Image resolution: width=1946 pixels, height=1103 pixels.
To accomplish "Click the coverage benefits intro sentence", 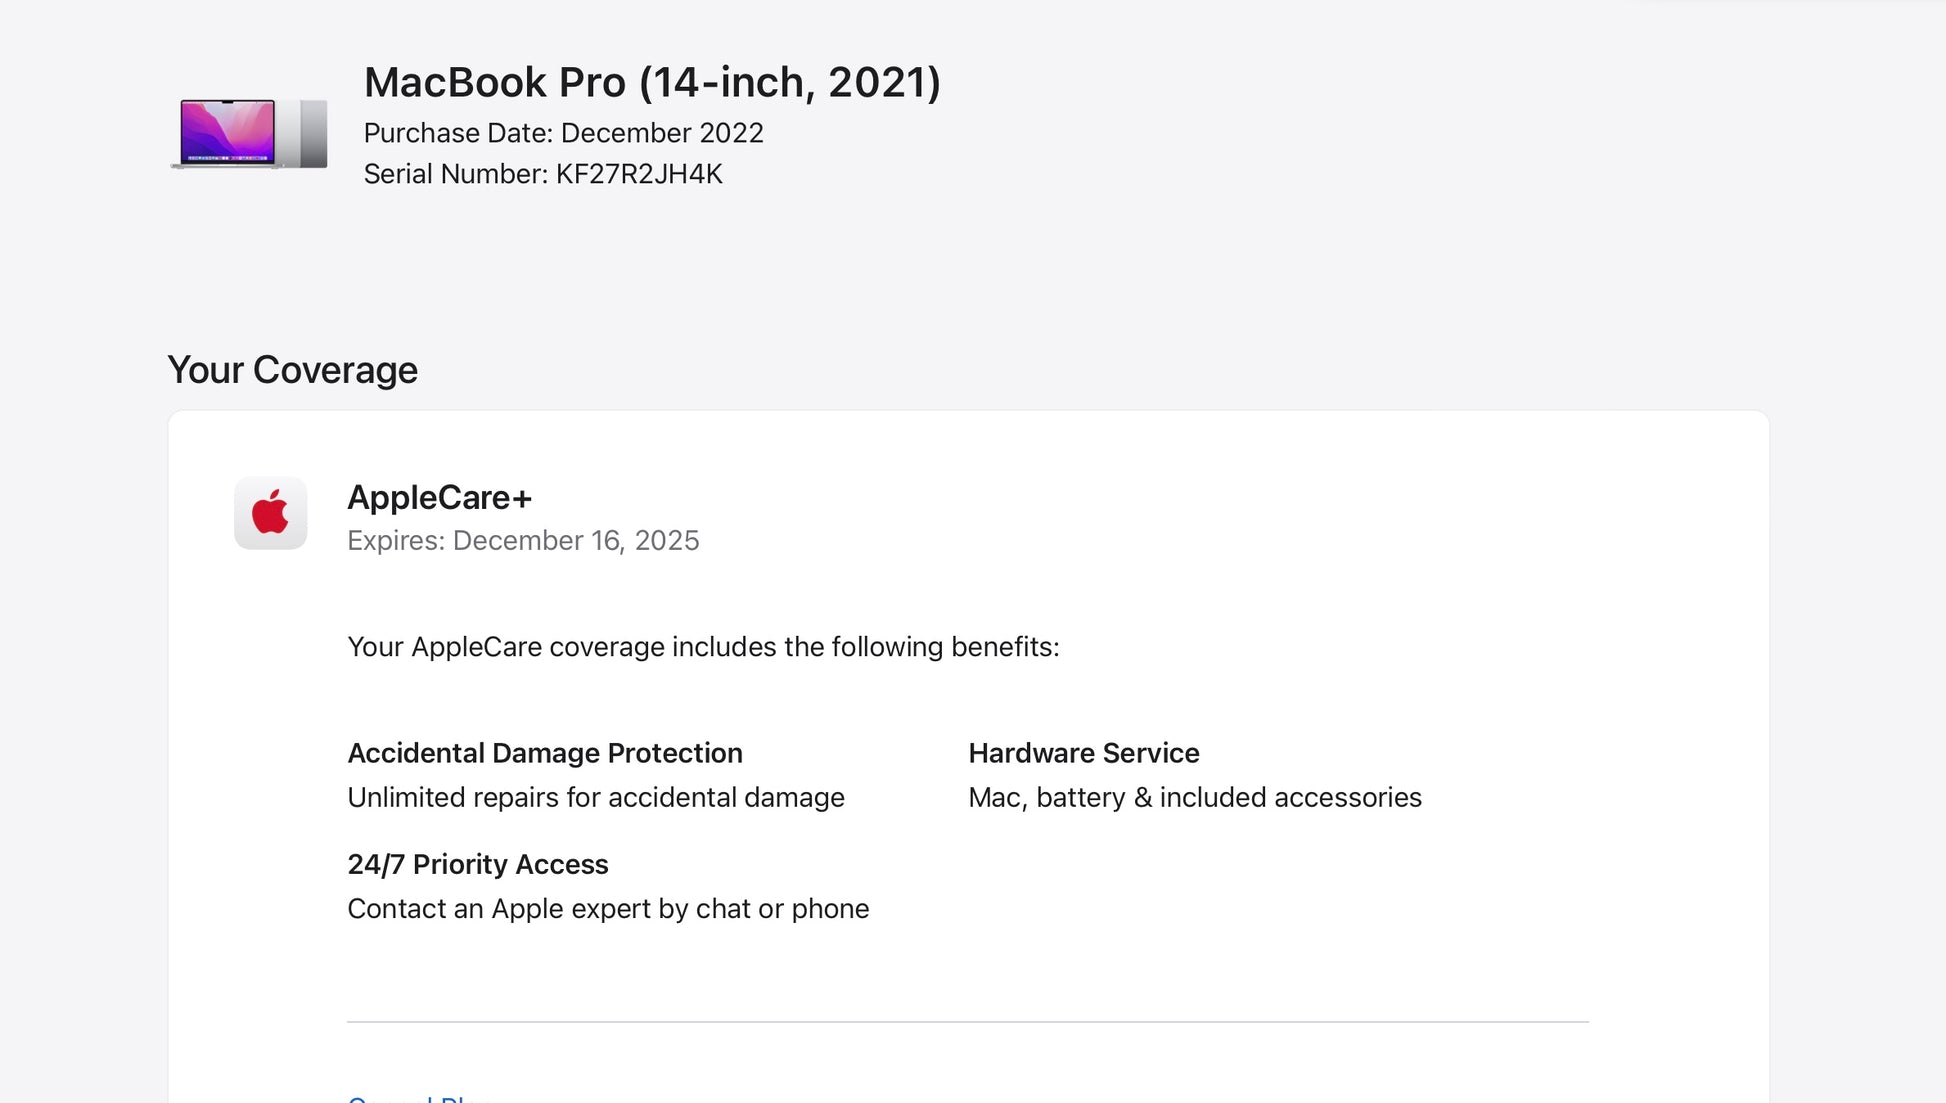I will (x=702, y=647).
